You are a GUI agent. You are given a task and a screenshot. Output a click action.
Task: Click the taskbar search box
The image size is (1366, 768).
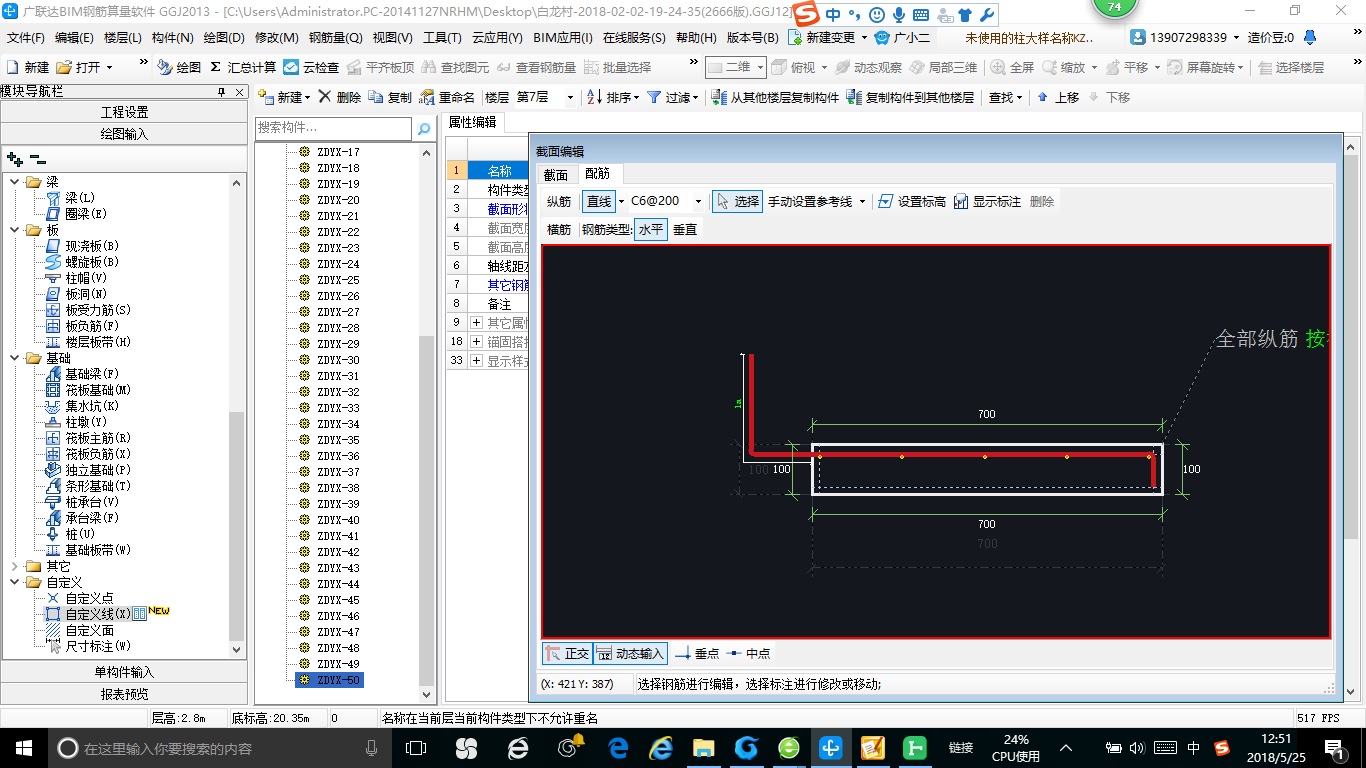pyautogui.click(x=218, y=748)
